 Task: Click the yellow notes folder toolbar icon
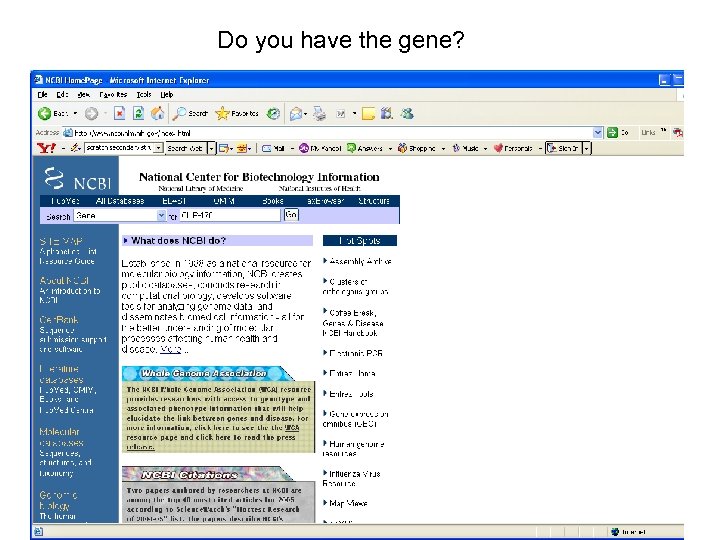[x=368, y=113]
